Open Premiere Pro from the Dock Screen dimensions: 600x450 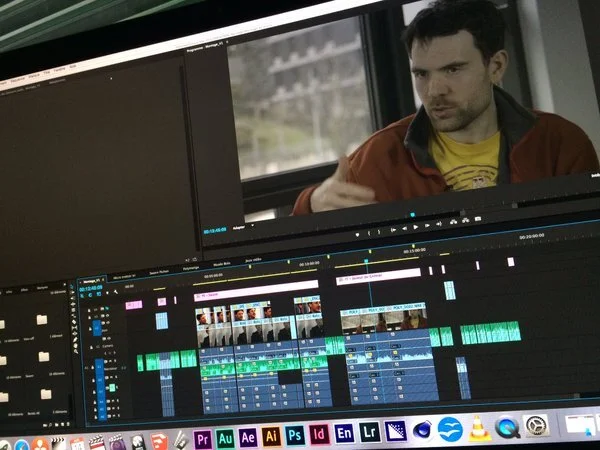coord(203,439)
